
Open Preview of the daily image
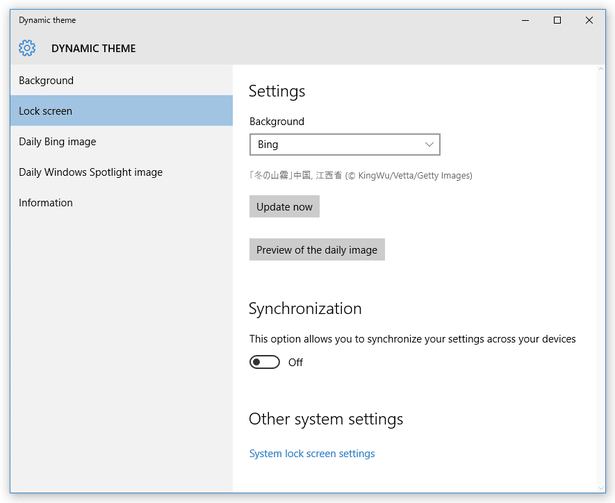[x=317, y=250]
